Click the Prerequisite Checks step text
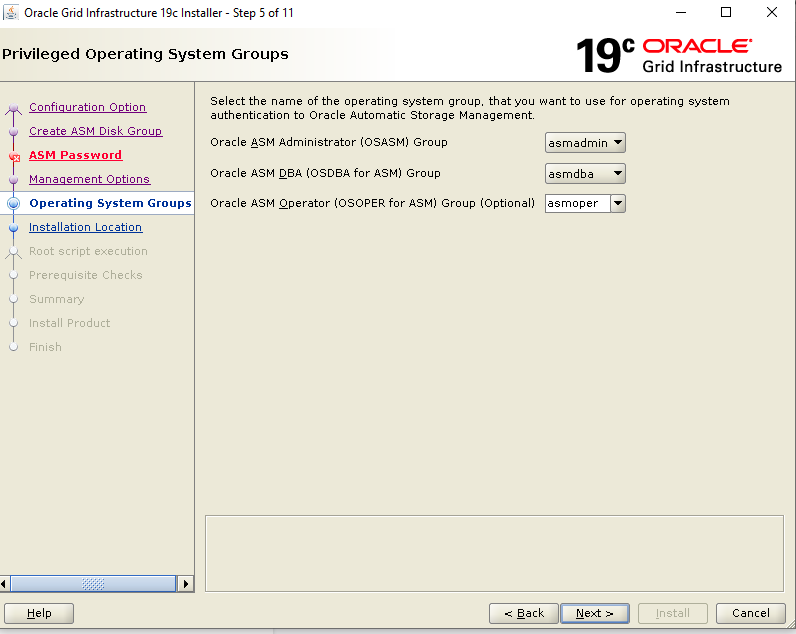 coord(86,275)
